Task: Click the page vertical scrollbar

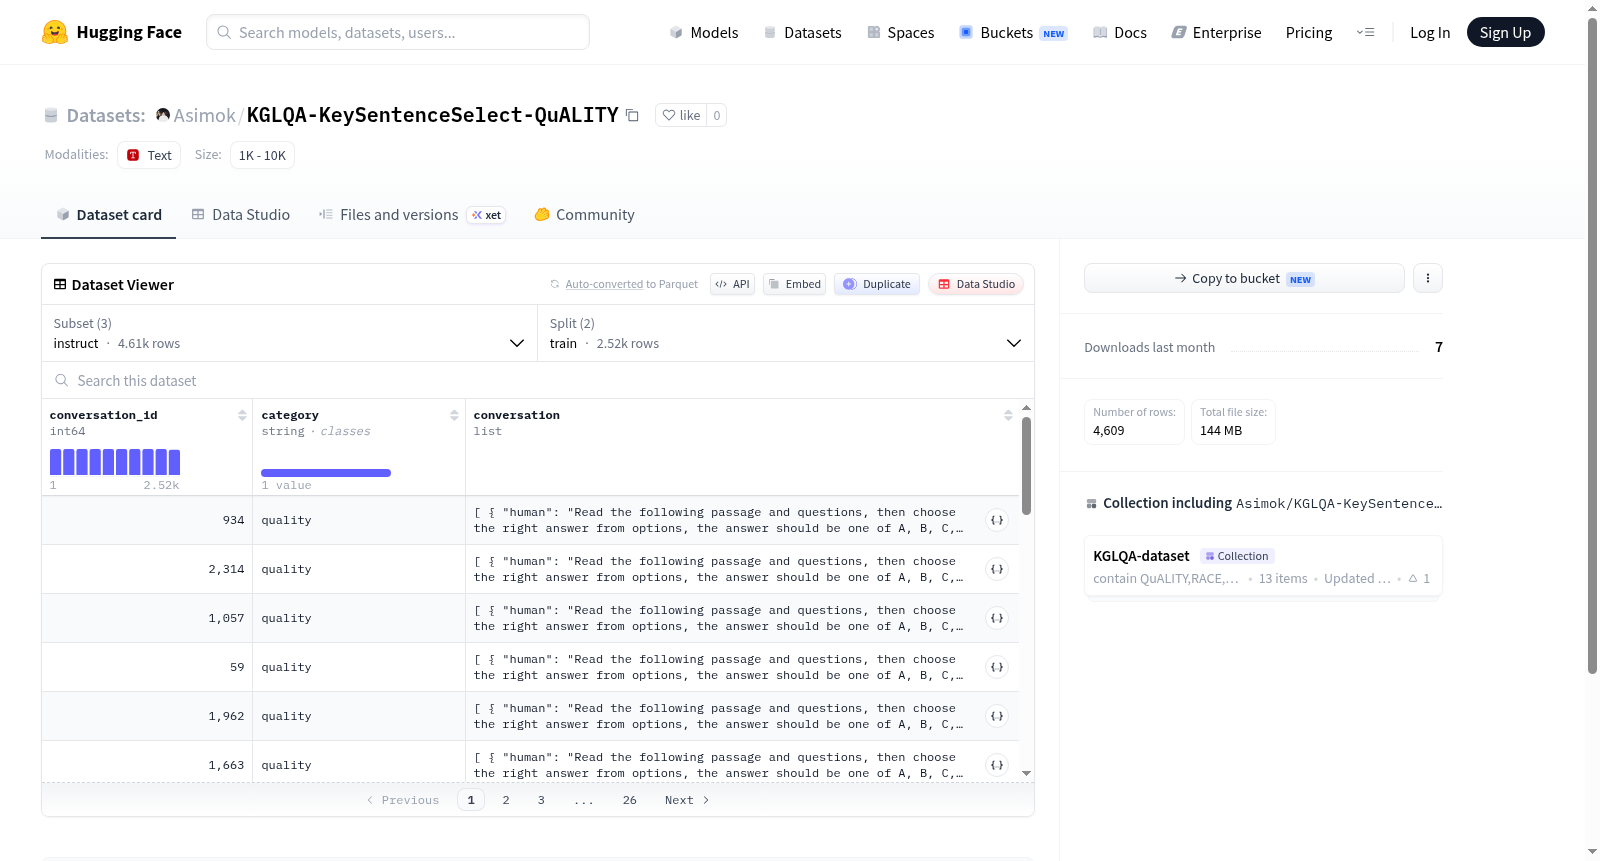Action: [1592, 345]
